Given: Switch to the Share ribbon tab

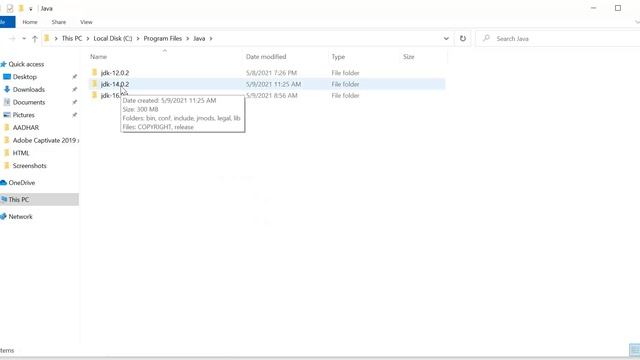Looking at the screenshot, I should click(x=59, y=22).
